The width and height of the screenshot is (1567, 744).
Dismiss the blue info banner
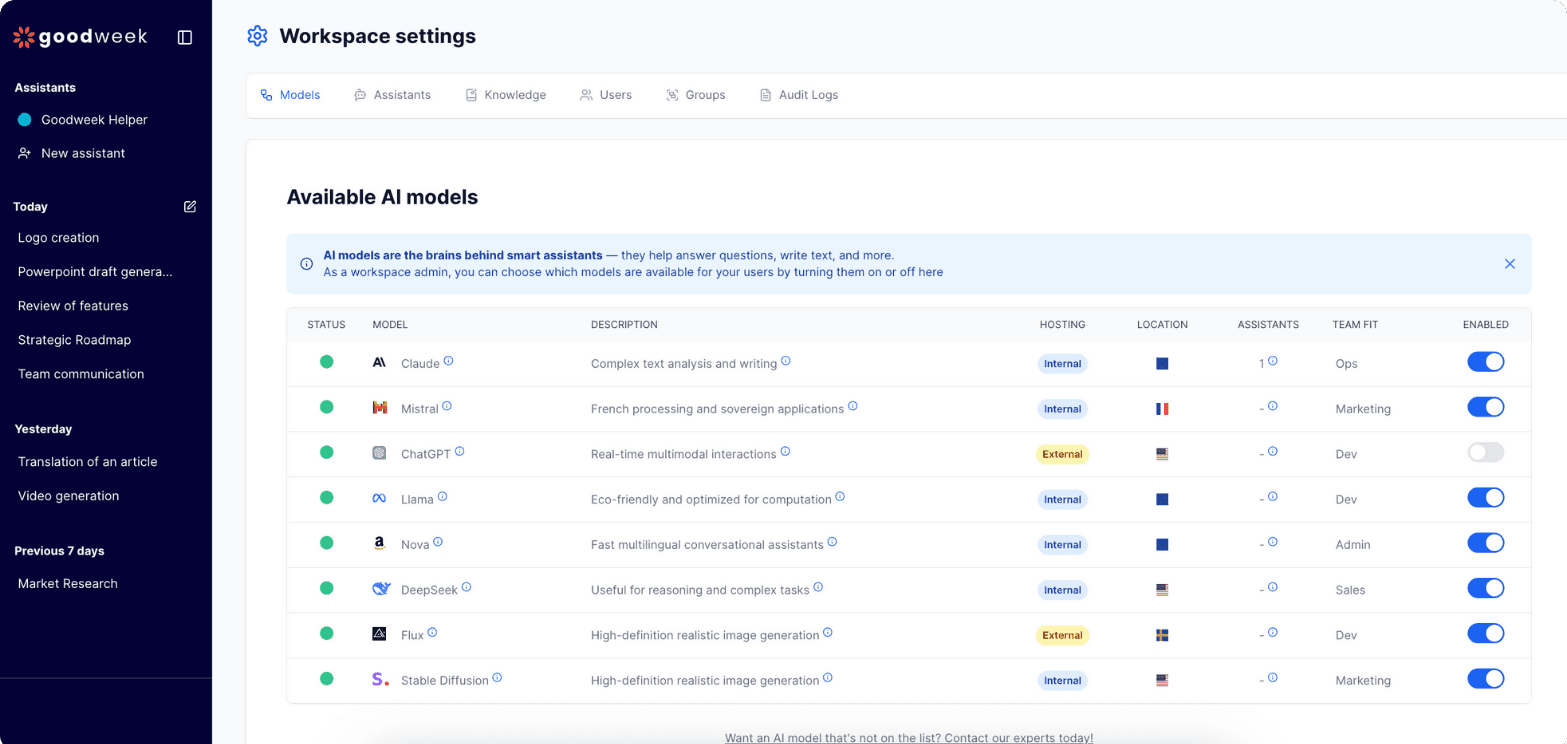[x=1510, y=264]
